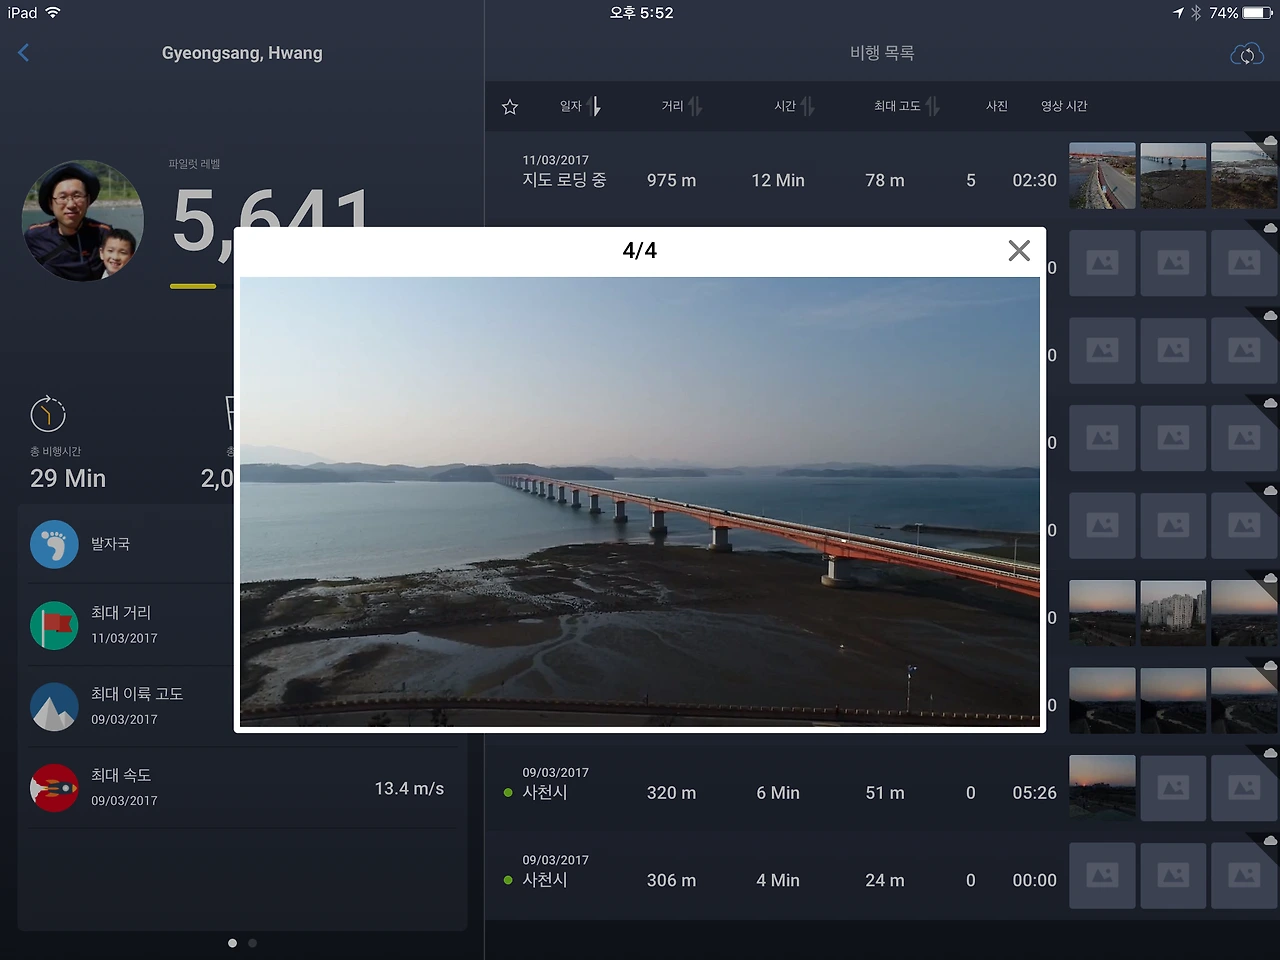Tap the 51 m altitude value
The height and width of the screenshot is (960, 1280).
click(x=885, y=793)
